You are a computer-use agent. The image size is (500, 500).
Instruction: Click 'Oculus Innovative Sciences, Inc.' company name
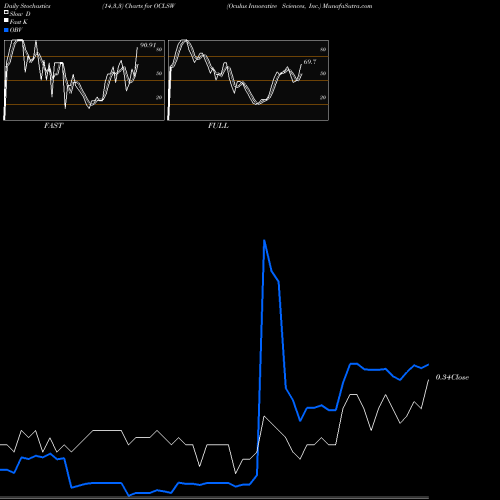pyautogui.click(x=274, y=6)
